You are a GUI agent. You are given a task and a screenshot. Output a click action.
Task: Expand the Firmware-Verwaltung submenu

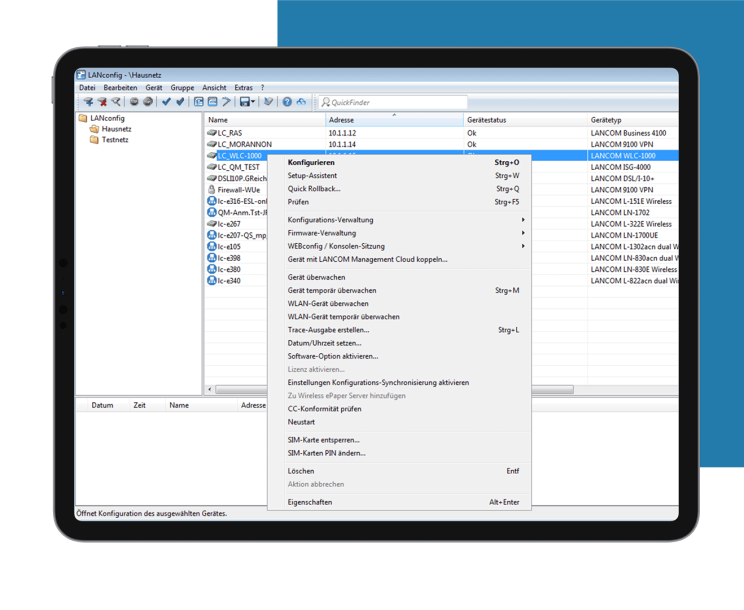399,233
